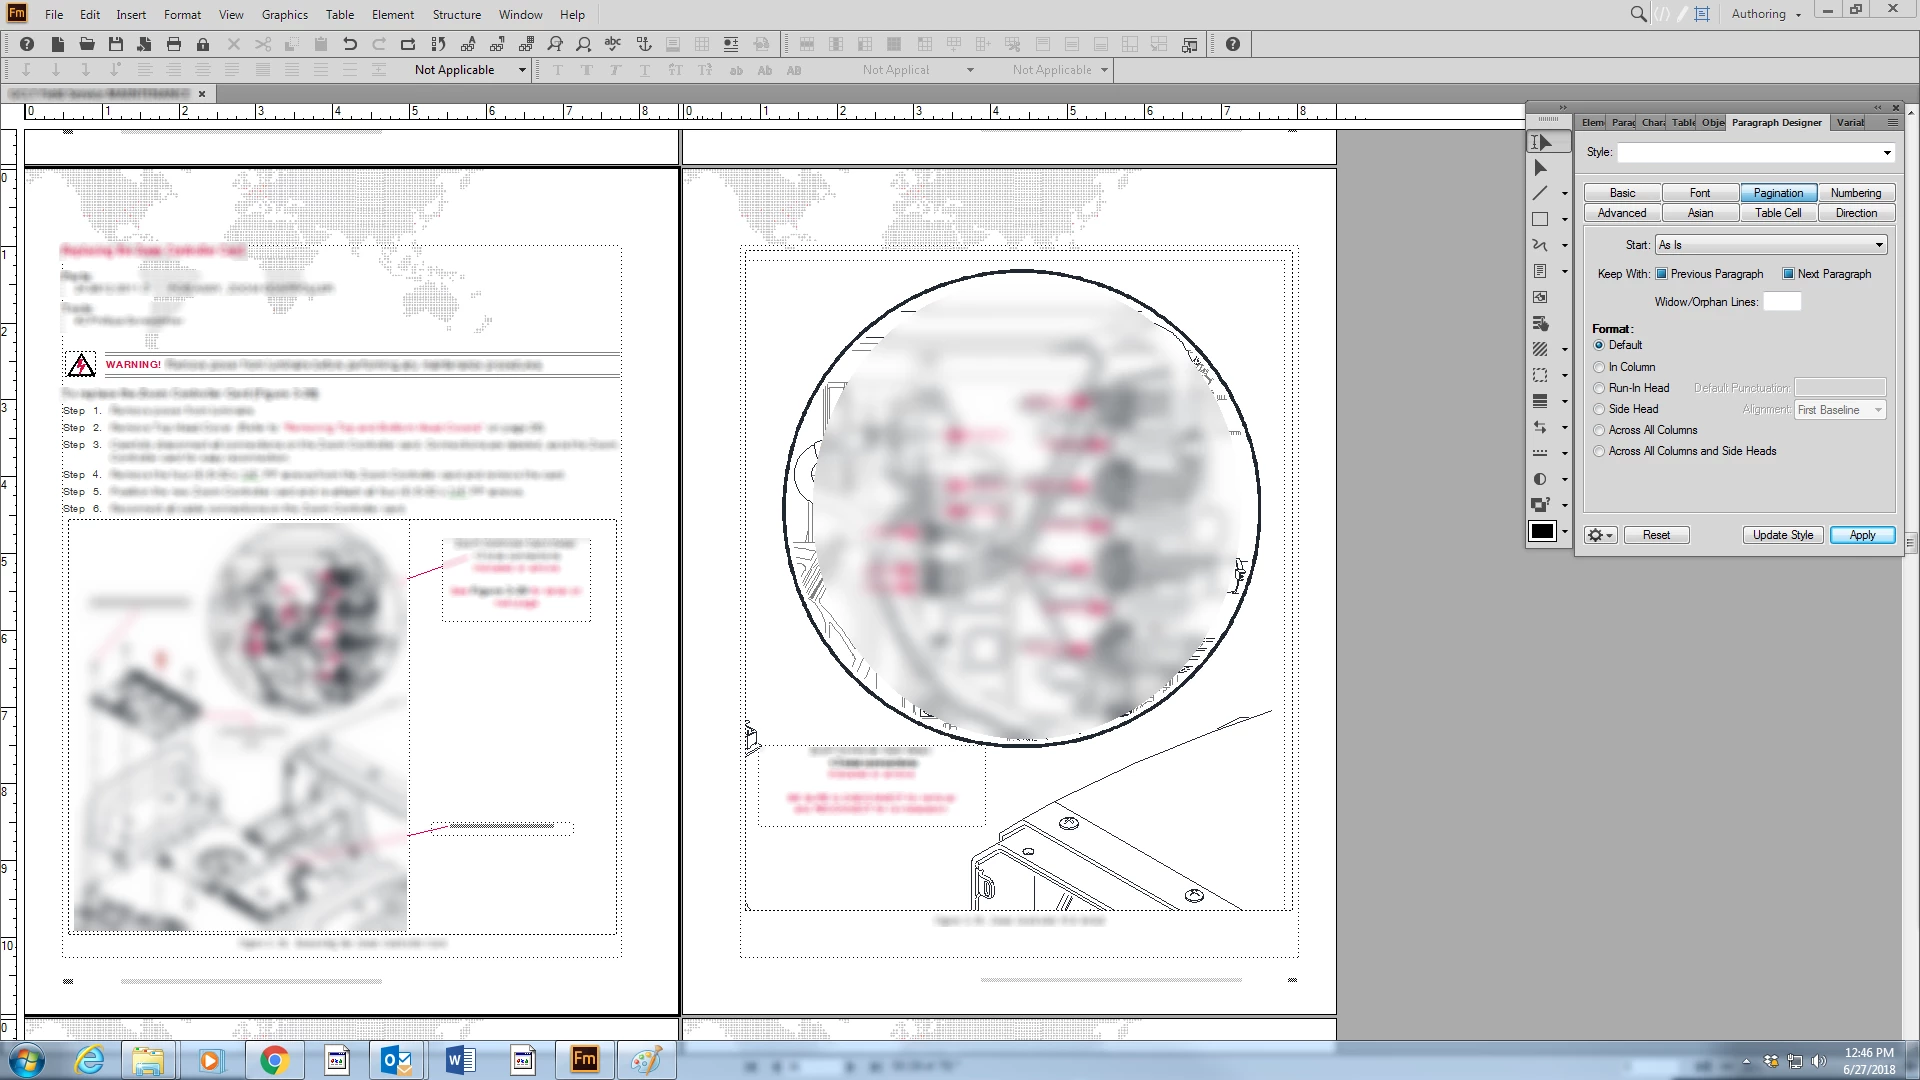Click the Print toolbar icon

point(174,44)
